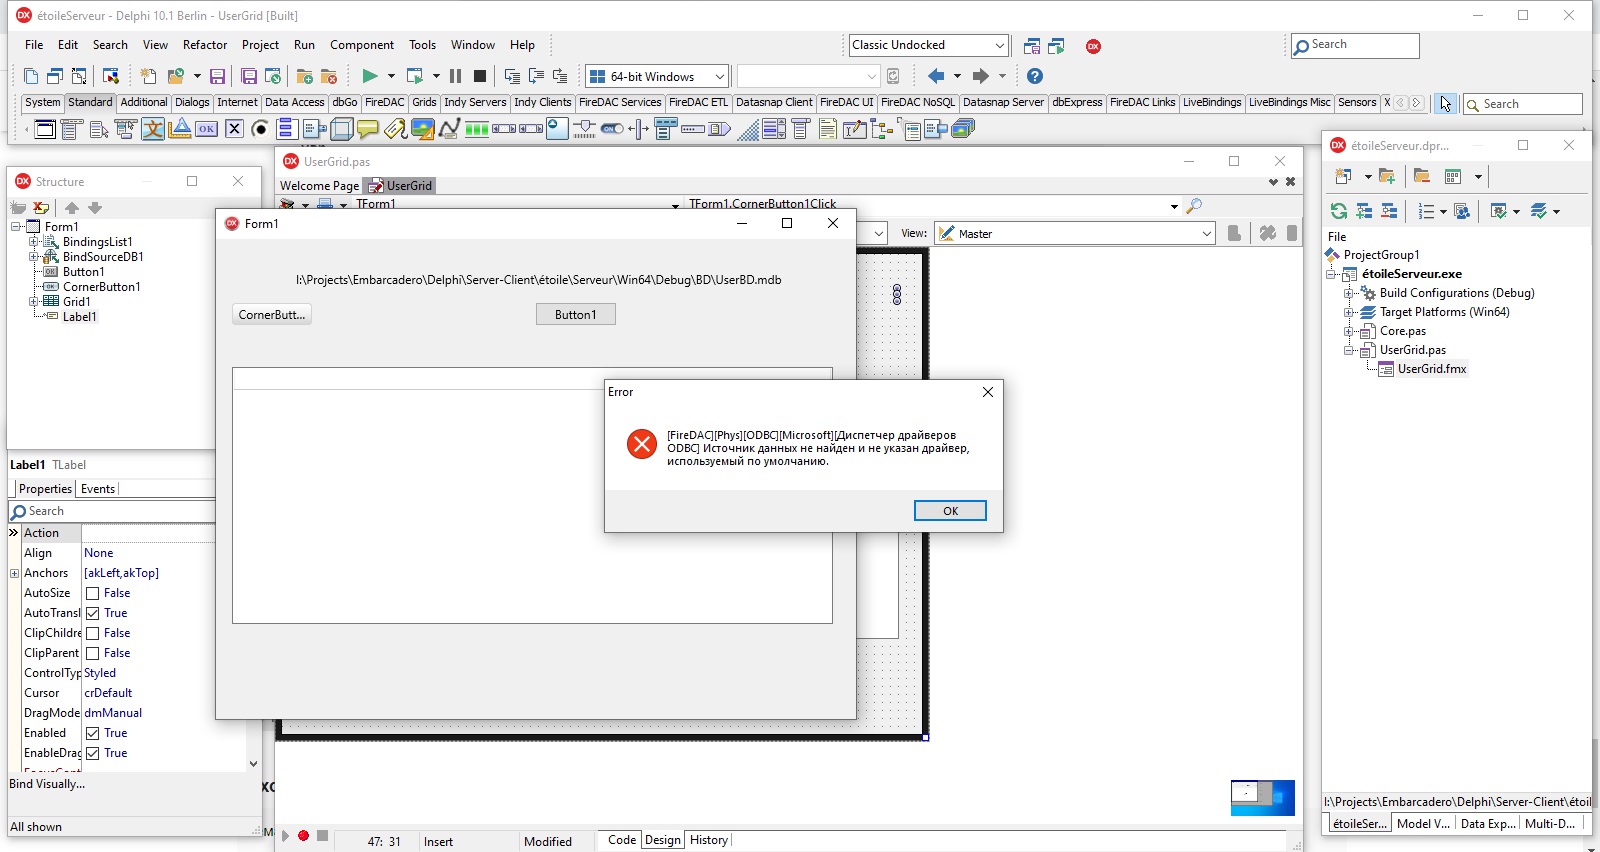
Task: Expand Build Configurations (Debug) node
Action: 1349,293
